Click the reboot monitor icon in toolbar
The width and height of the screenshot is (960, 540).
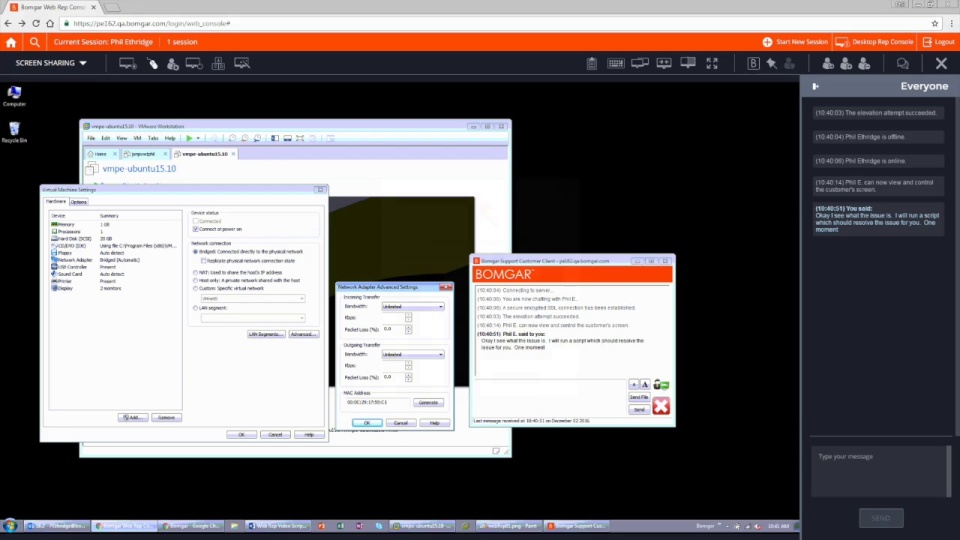coord(194,64)
